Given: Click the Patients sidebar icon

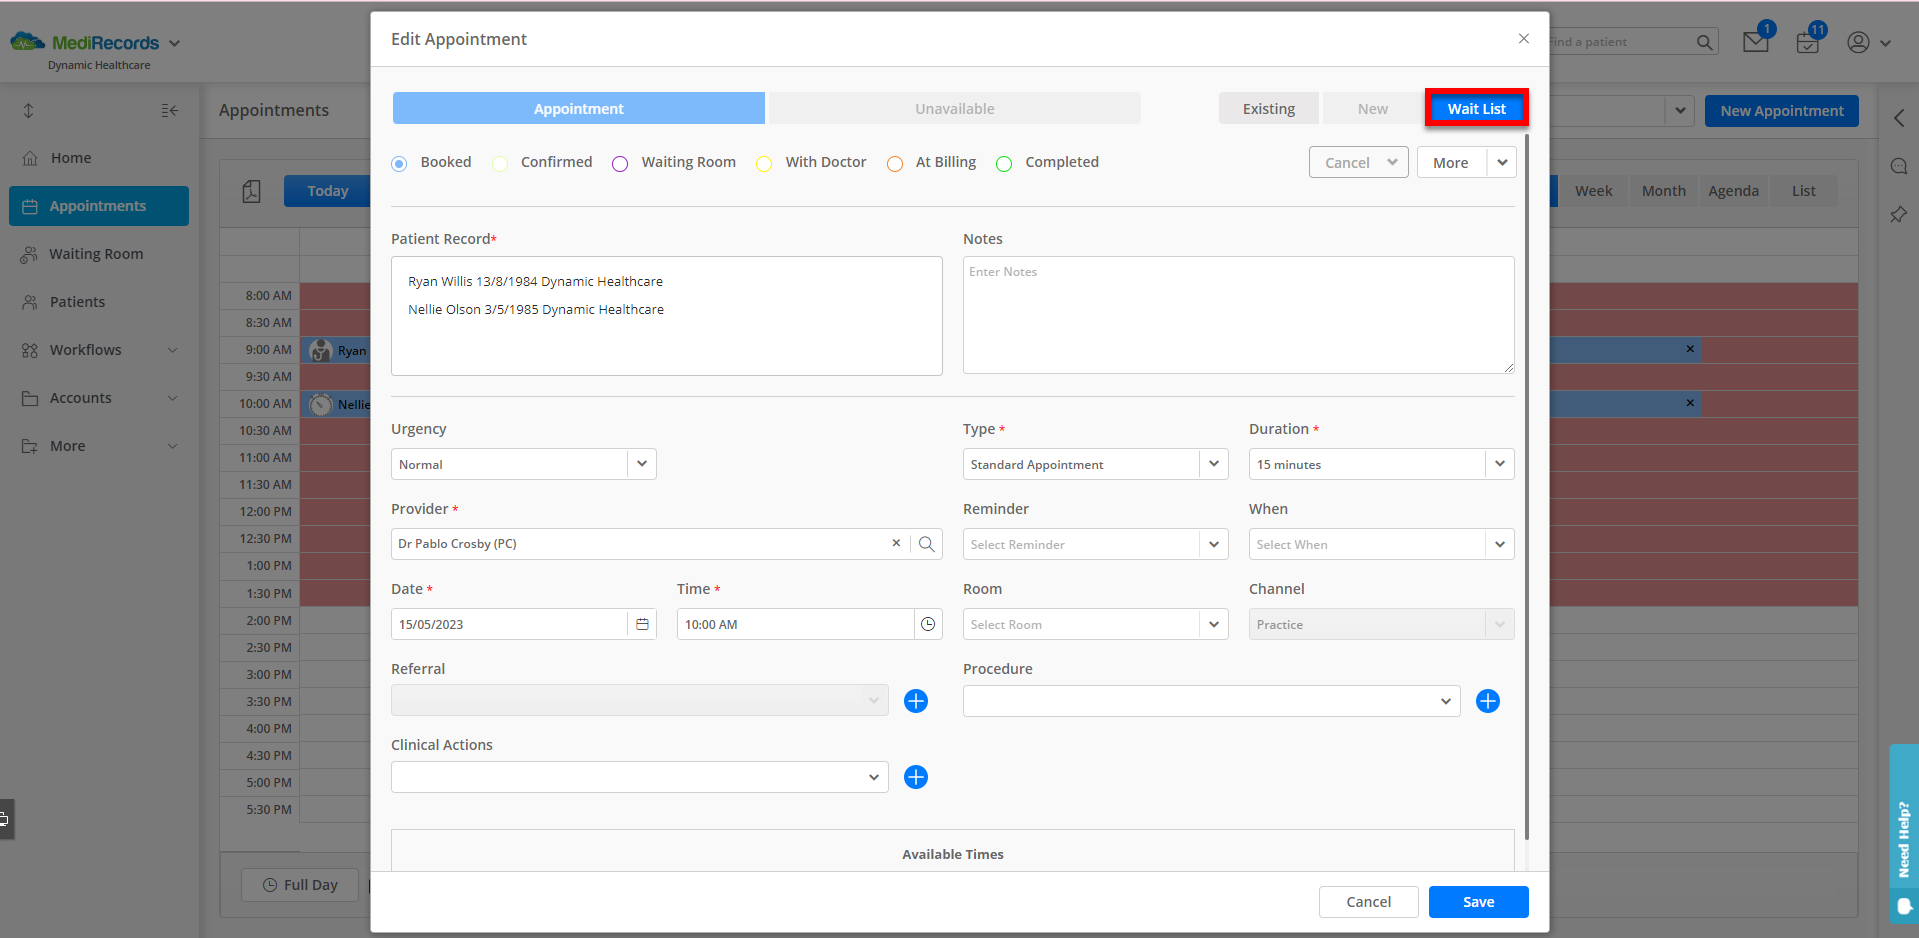Looking at the screenshot, I should (30, 302).
